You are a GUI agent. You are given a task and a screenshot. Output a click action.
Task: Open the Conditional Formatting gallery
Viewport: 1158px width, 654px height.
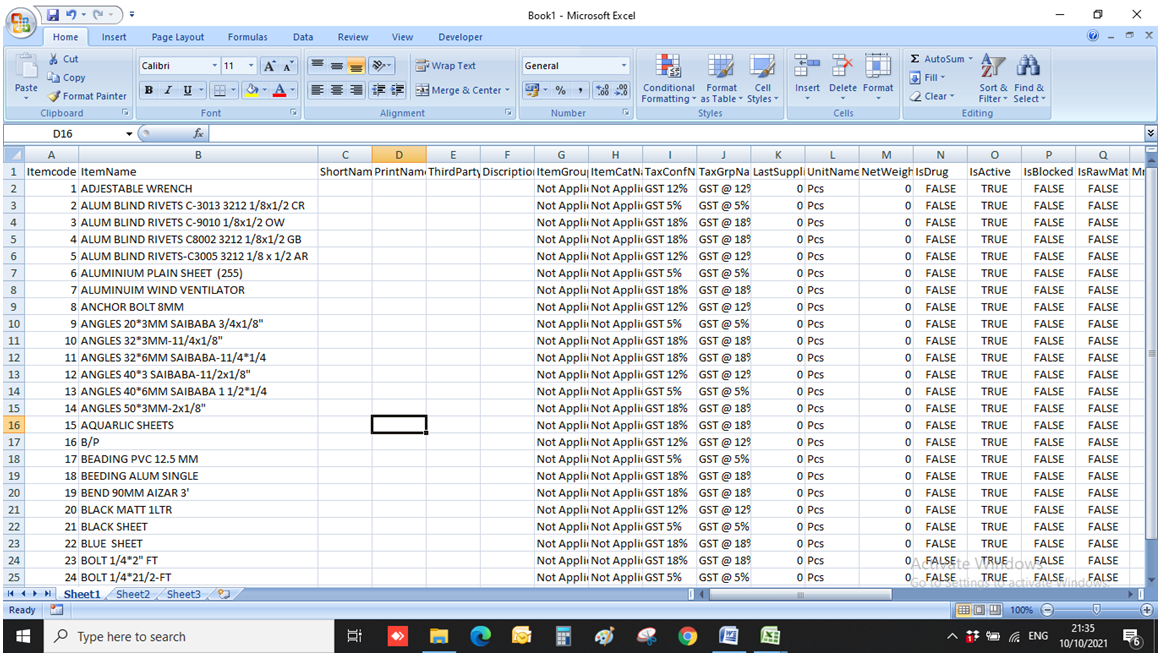[x=668, y=80]
